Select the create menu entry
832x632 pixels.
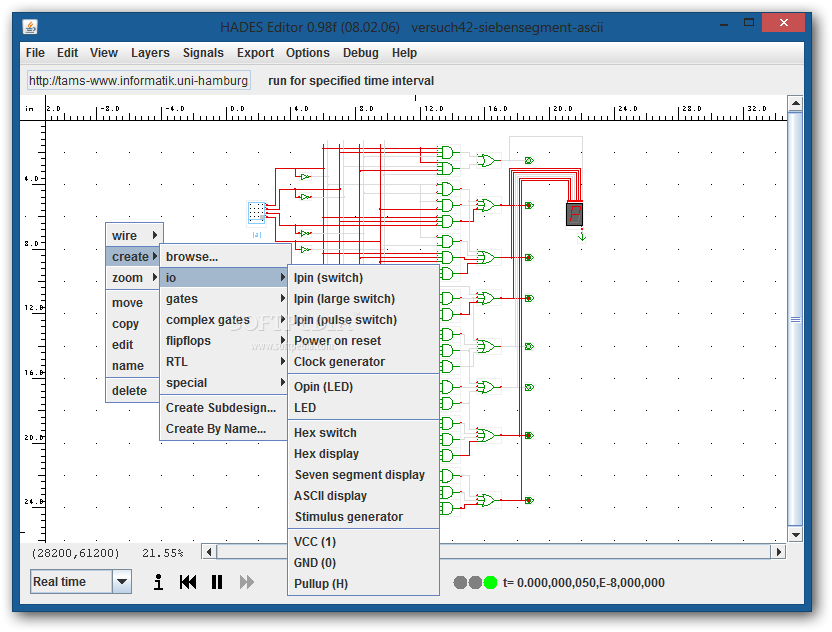click(x=133, y=256)
